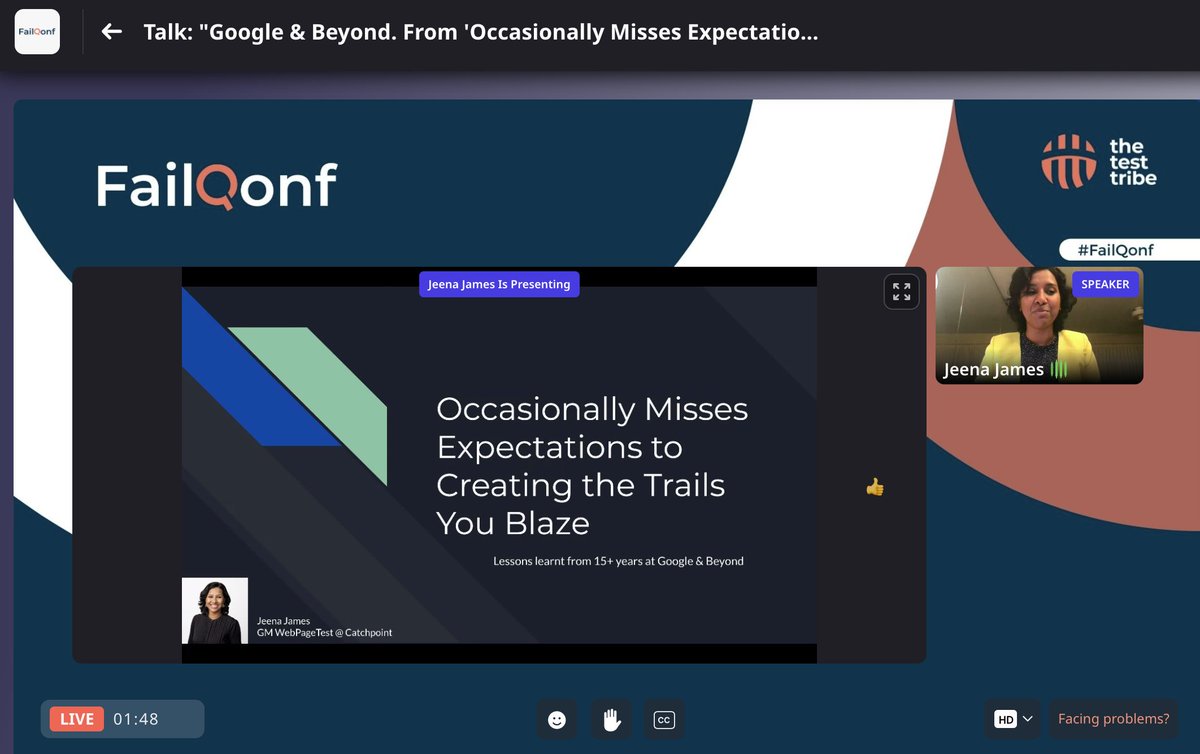
Task: Click the FailQonf logo in the top bar
Action: click(37, 32)
